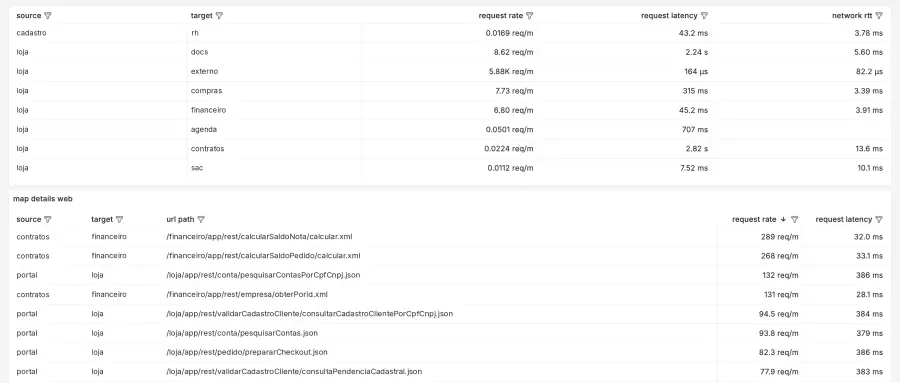Viewport: 900px width, 383px height.
Task: Click the 94.5 req/m value
Action: pos(779,314)
